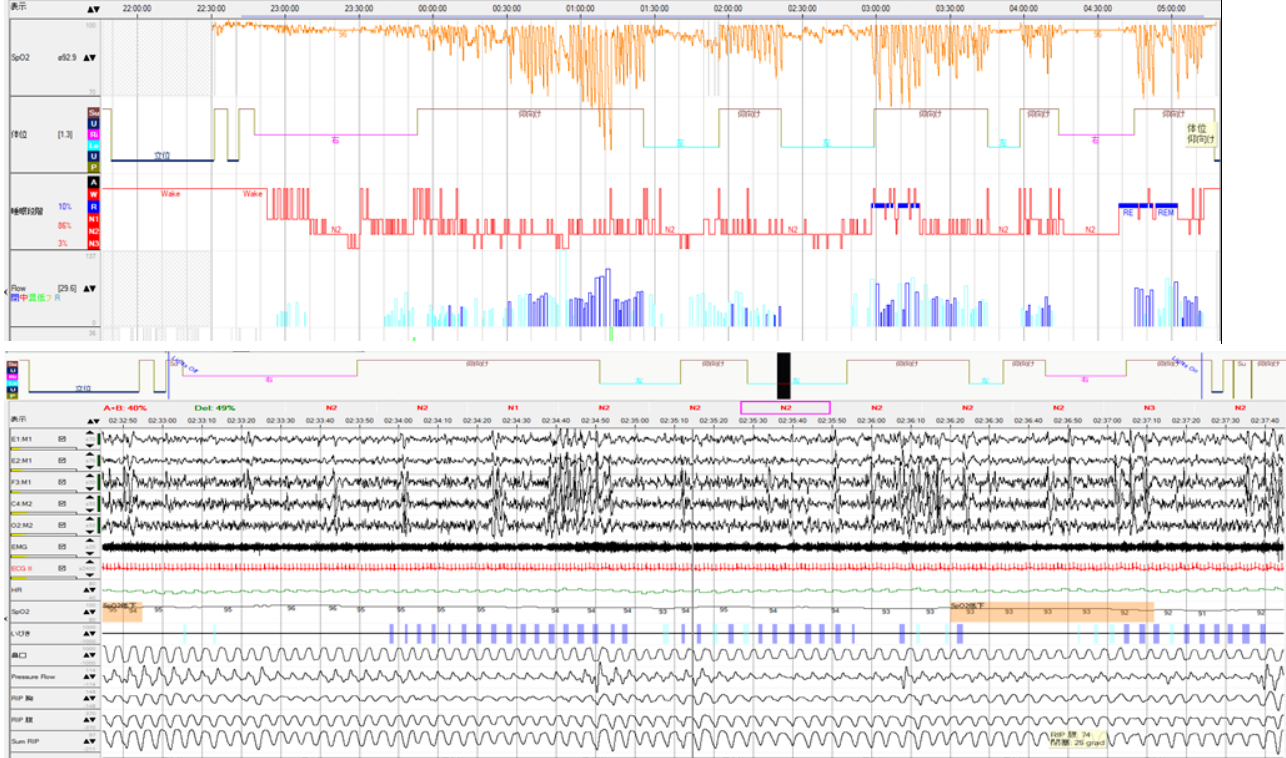This screenshot has width=1286, height=758.
Task: Click the 鼻口 channel scale arrows
Action: [x=90, y=655]
